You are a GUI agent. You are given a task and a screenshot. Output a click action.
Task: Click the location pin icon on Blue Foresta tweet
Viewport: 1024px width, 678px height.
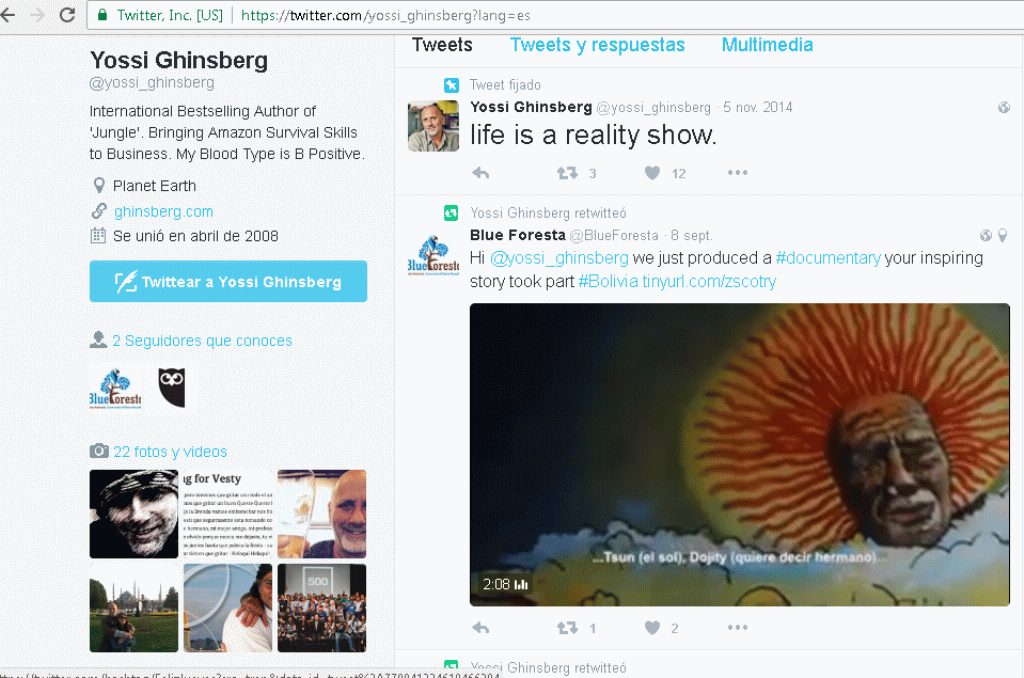click(1002, 235)
